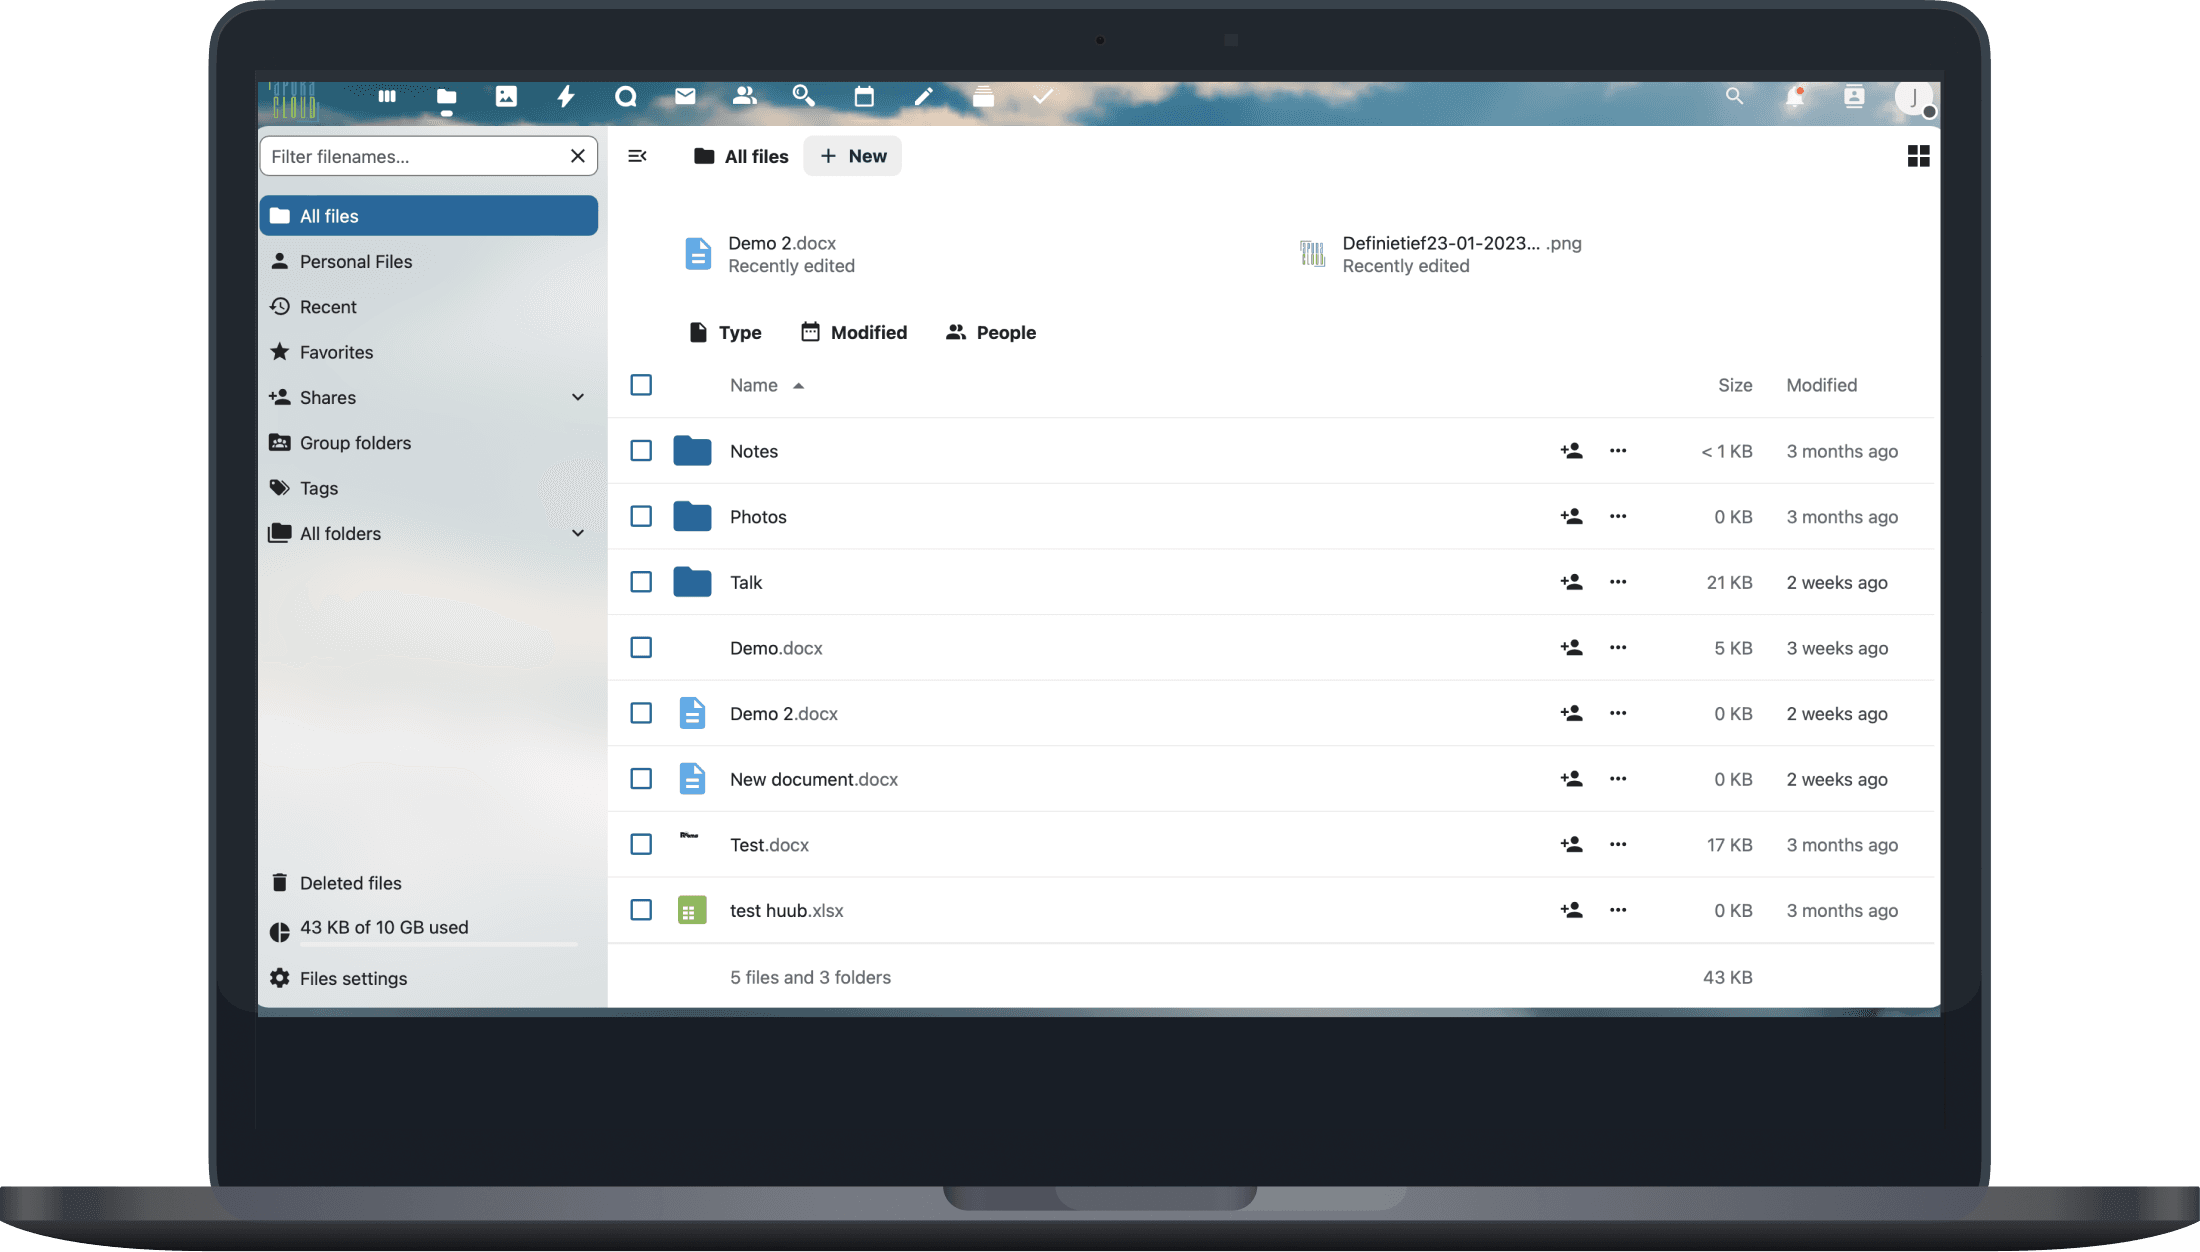
Task: Toggle the select-all checkbox in header
Action: (641, 385)
